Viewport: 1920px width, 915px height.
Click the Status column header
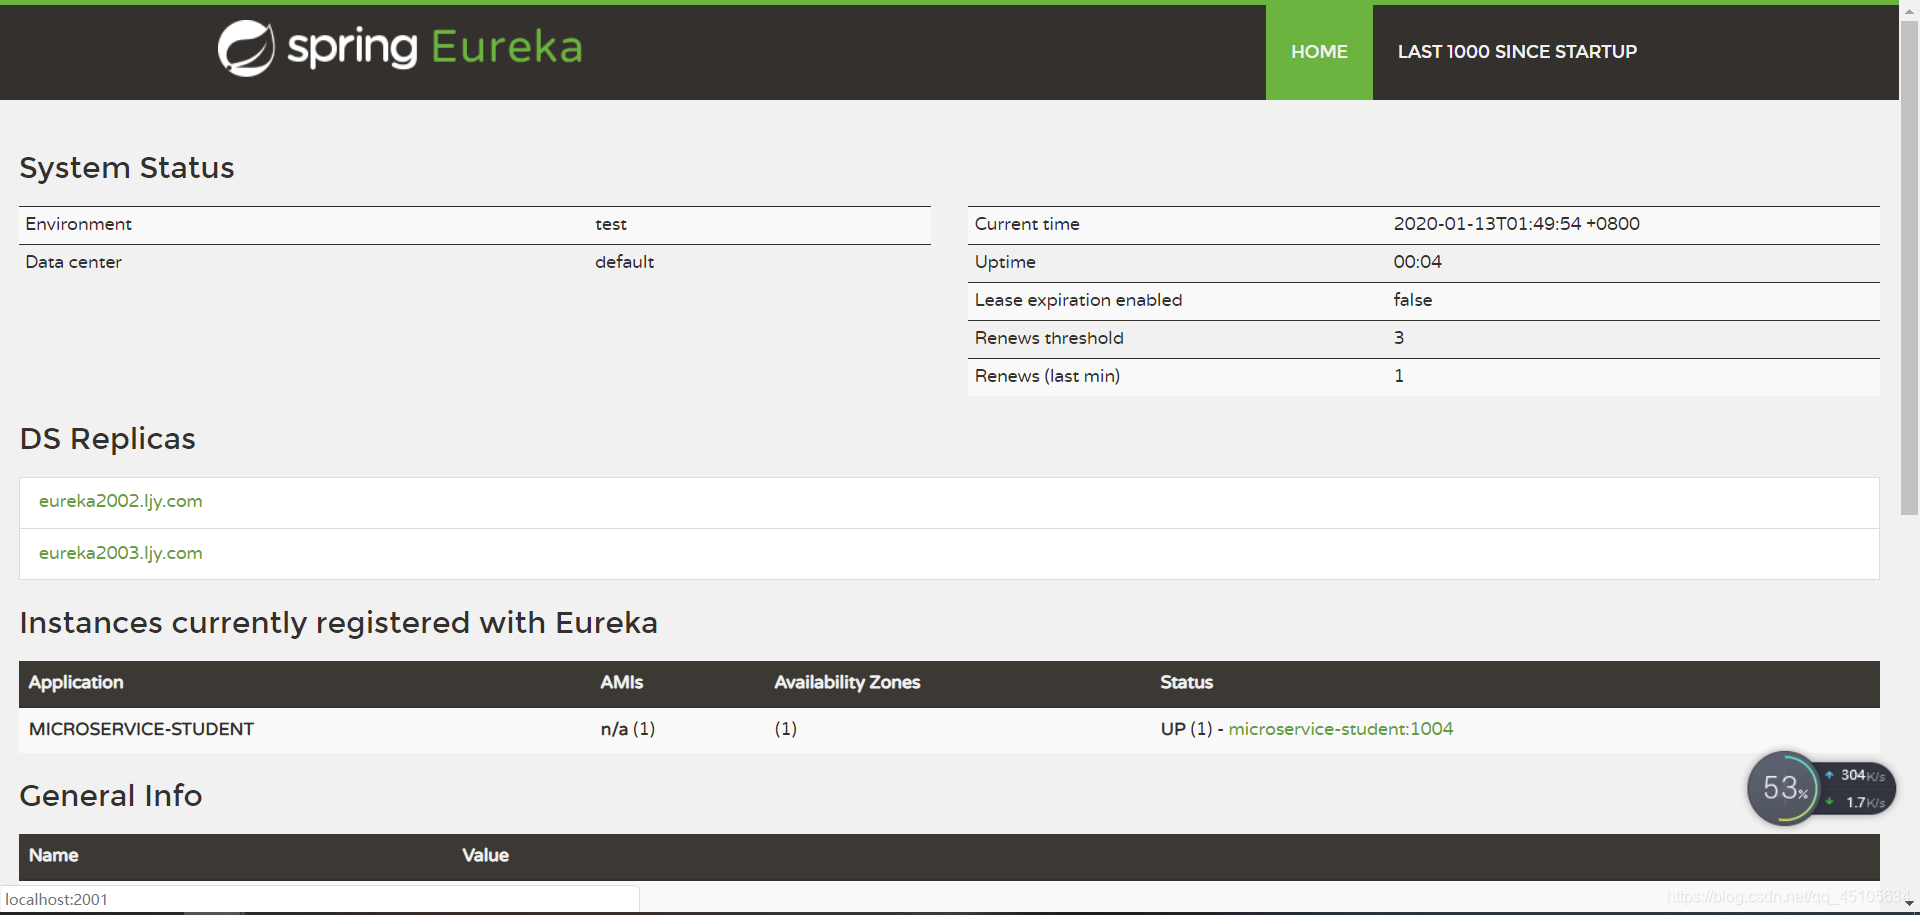coord(1186,682)
